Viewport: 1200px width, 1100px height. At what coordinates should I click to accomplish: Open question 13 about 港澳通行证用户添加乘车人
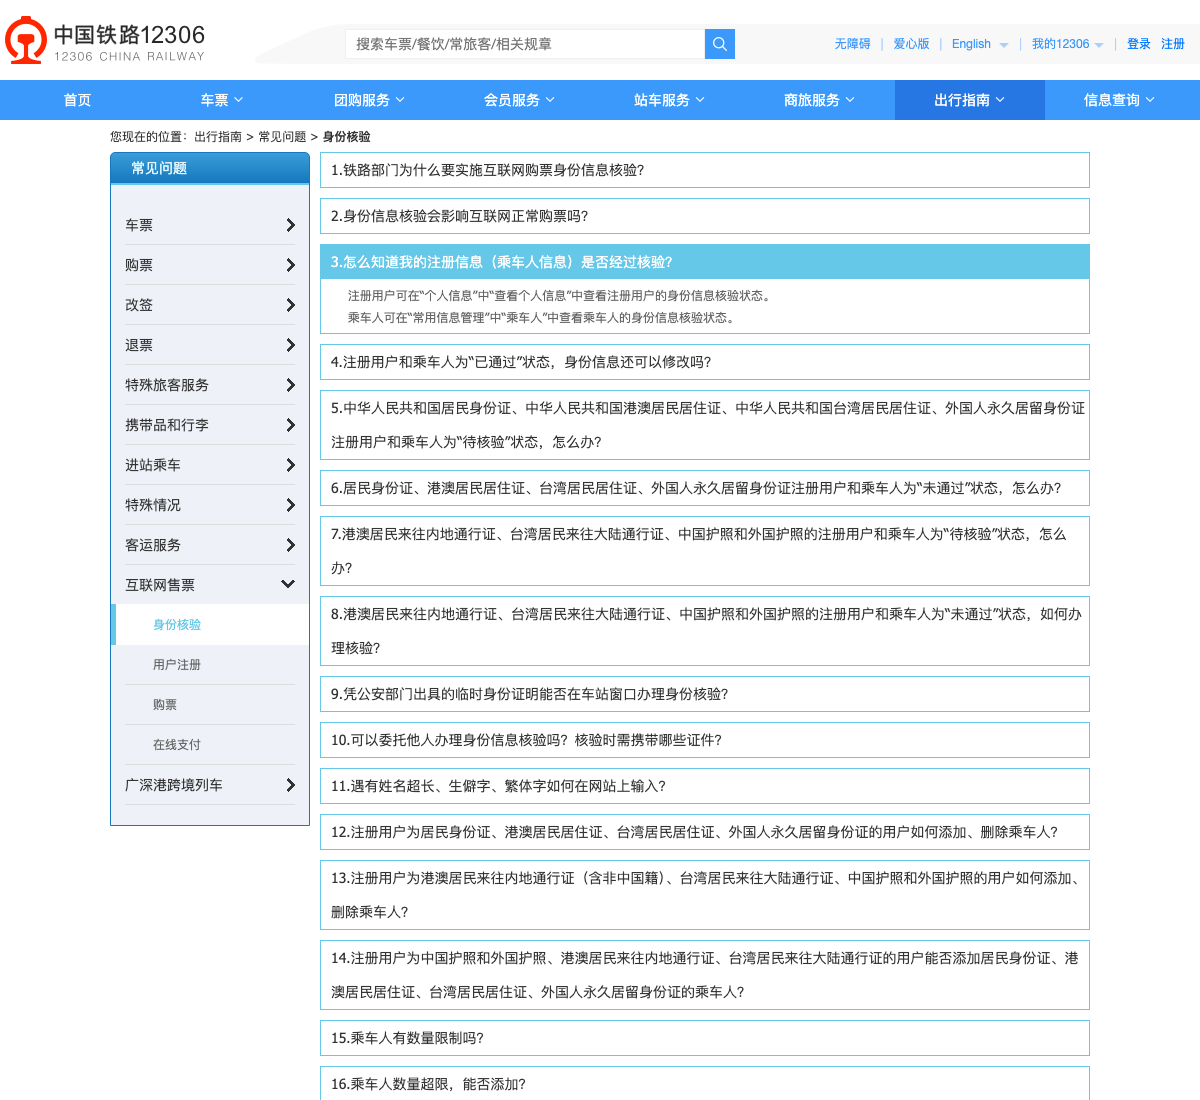[704, 895]
